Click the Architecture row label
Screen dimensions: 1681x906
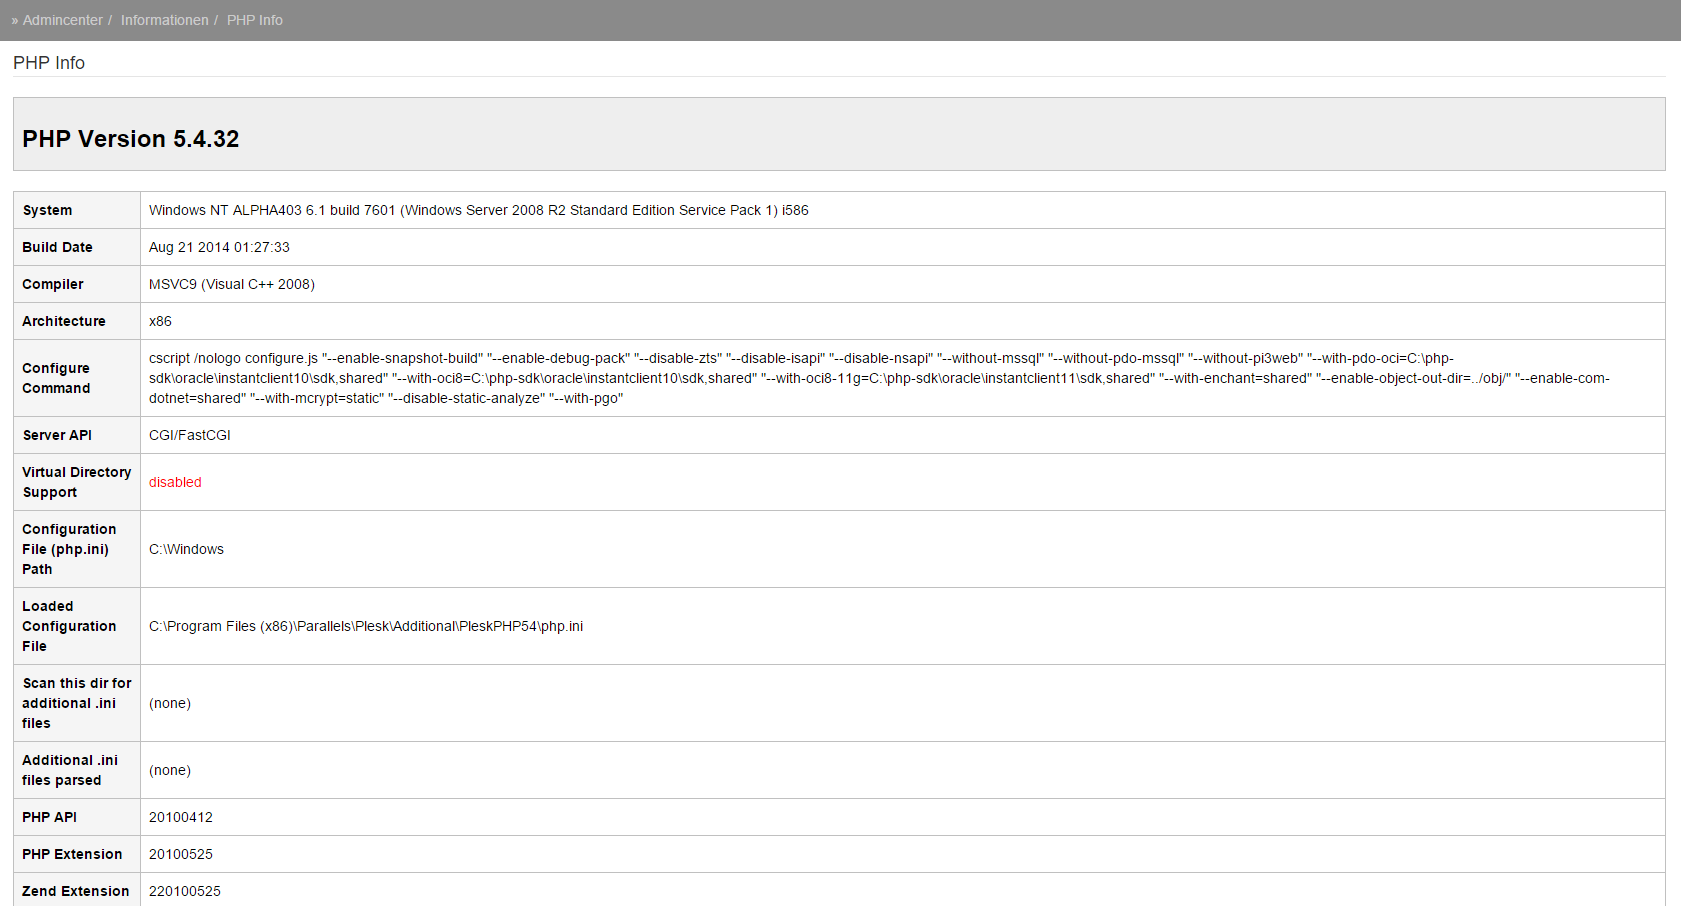[64, 321]
